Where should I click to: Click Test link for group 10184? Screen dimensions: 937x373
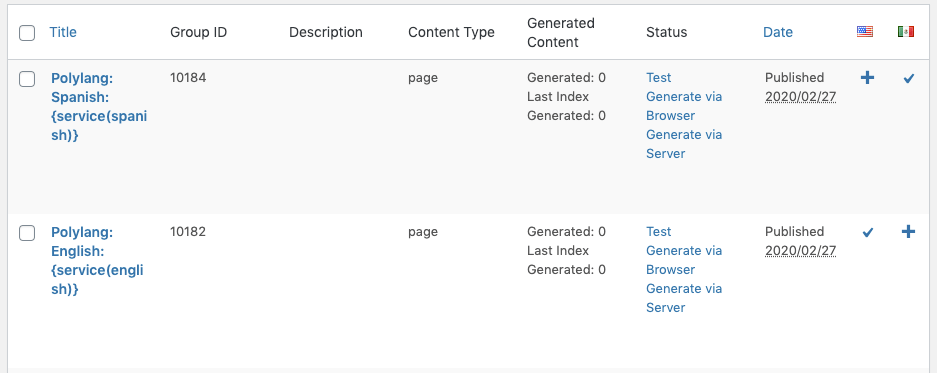point(659,78)
